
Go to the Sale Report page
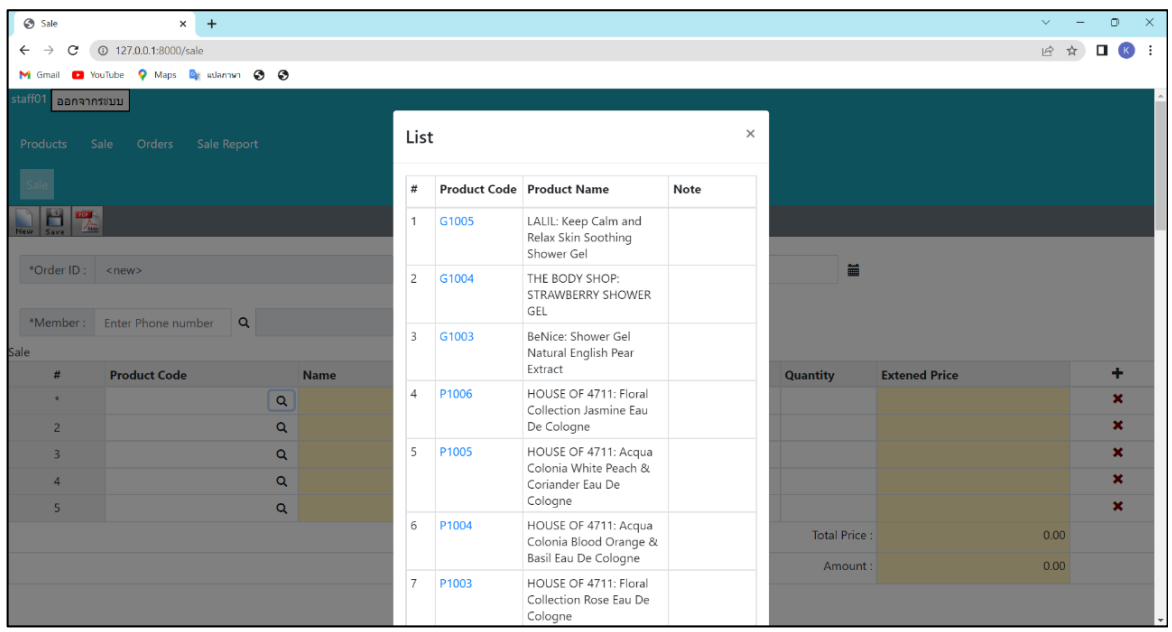(x=227, y=144)
